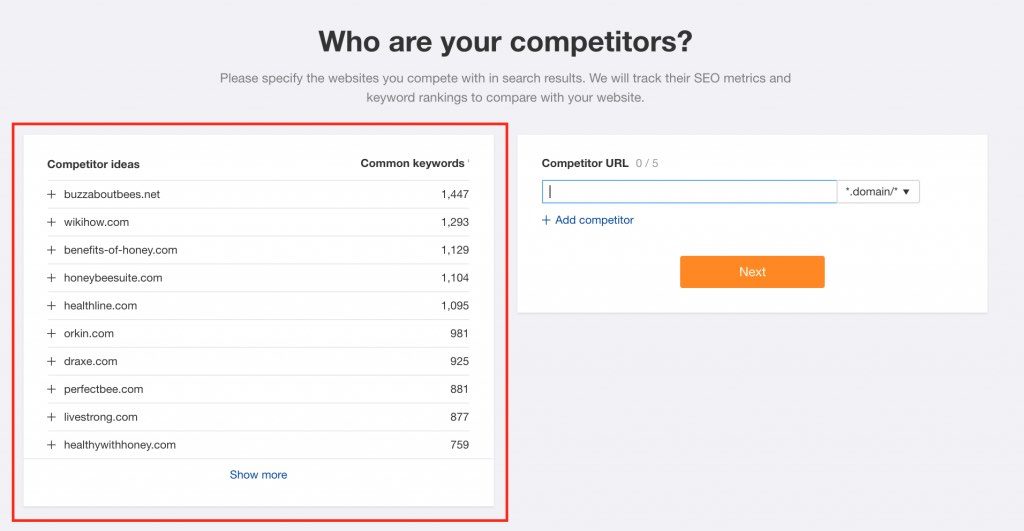This screenshot has width=1024, height=531.
Task: Select the draxe.com competitor name
Action: 91,361
